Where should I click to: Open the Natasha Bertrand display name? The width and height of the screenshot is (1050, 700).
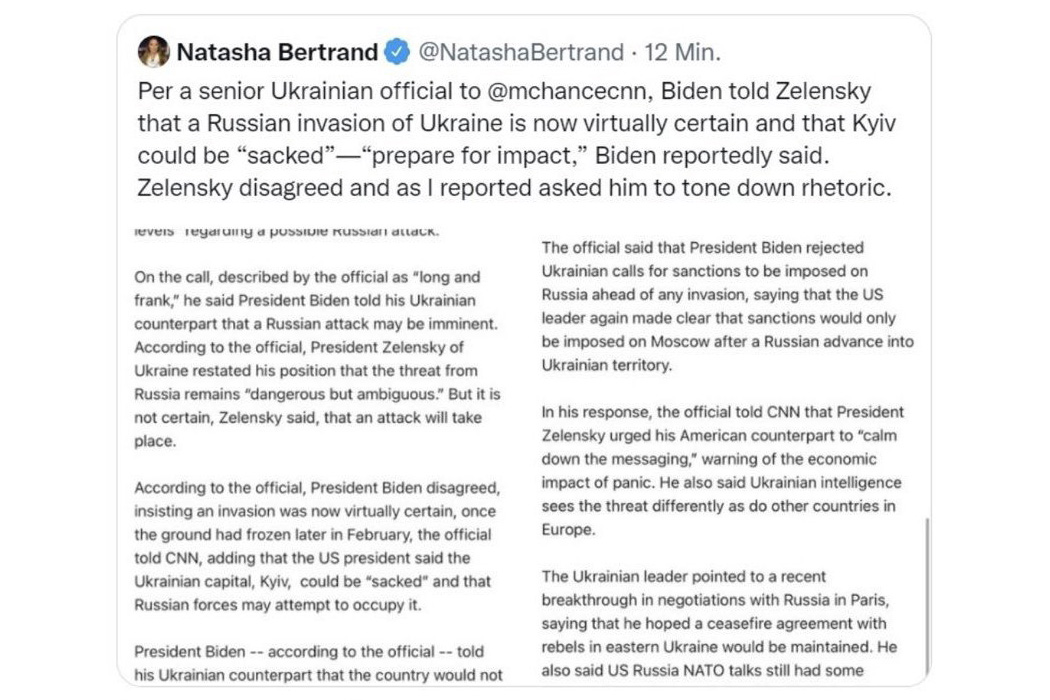[x=277, y=52]
